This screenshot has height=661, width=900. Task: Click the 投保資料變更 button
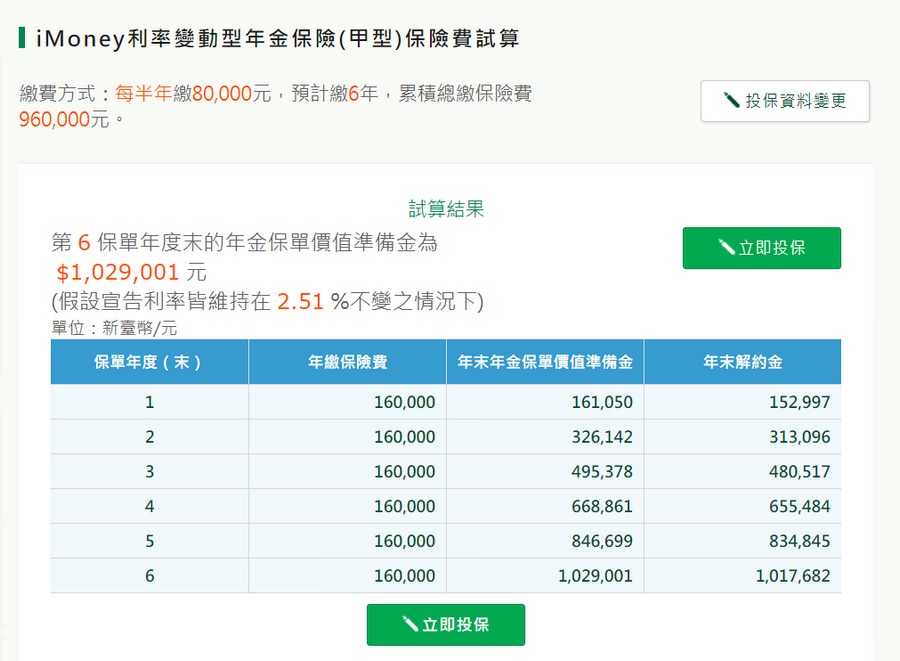pos(785,101)
